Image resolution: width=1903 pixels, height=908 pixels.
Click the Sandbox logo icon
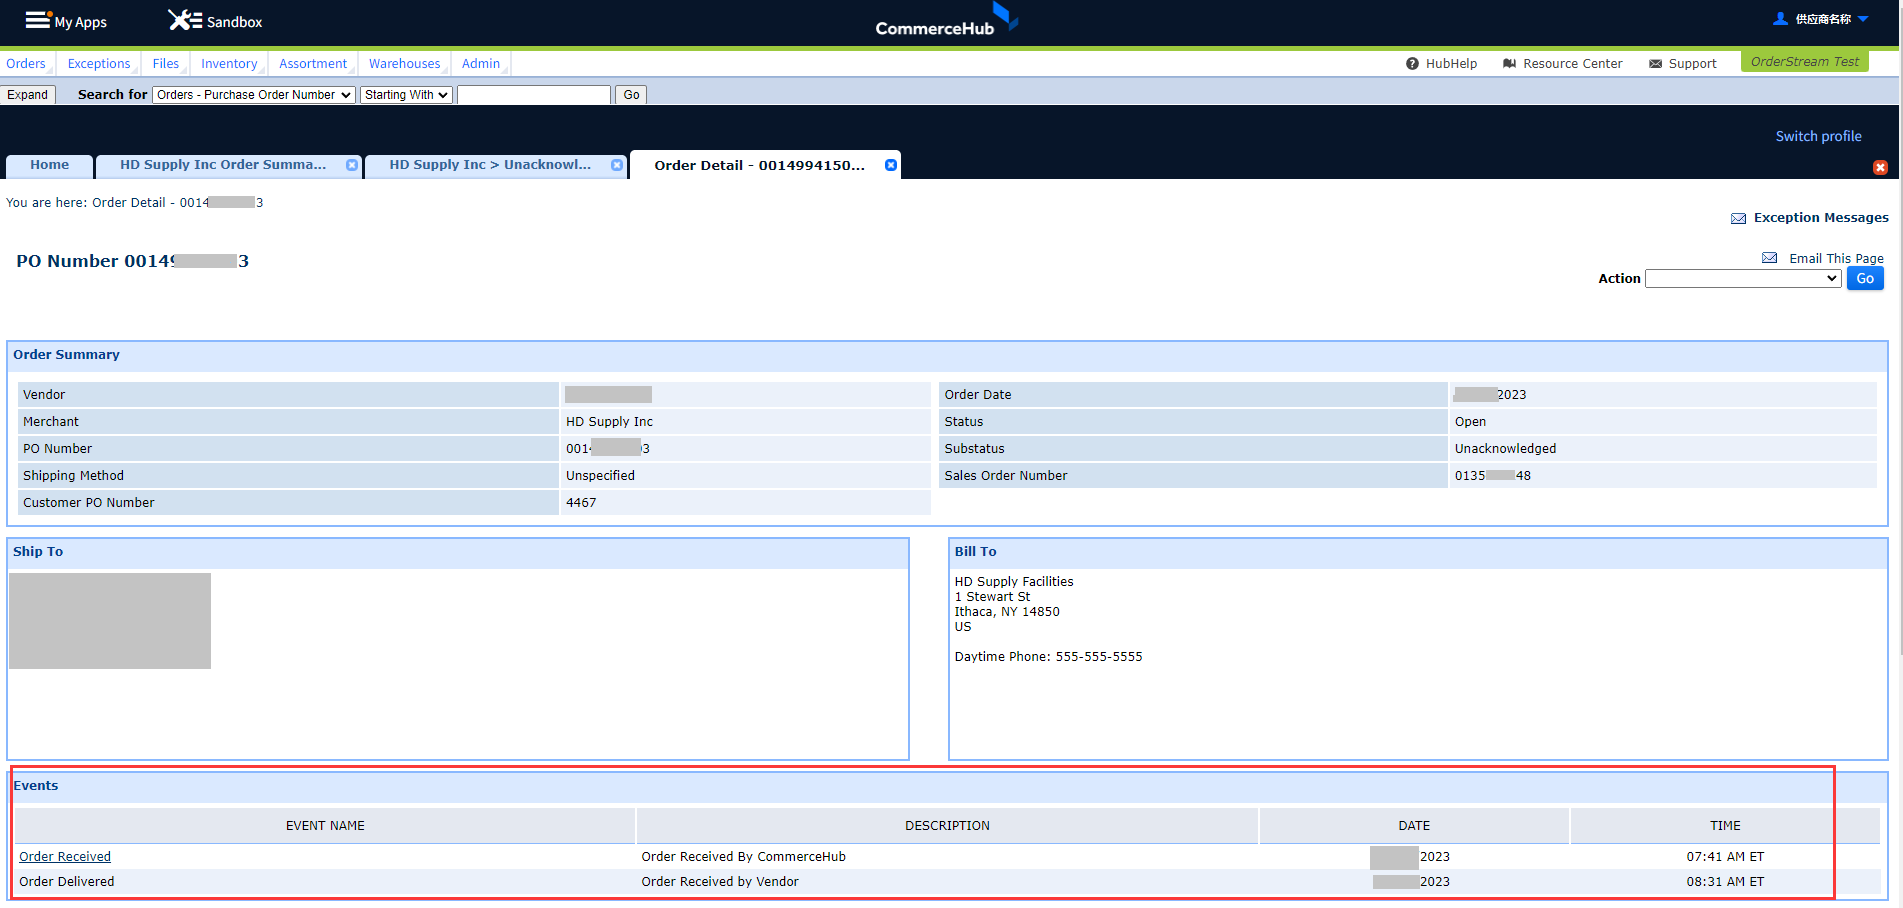(x=185, y=20)
